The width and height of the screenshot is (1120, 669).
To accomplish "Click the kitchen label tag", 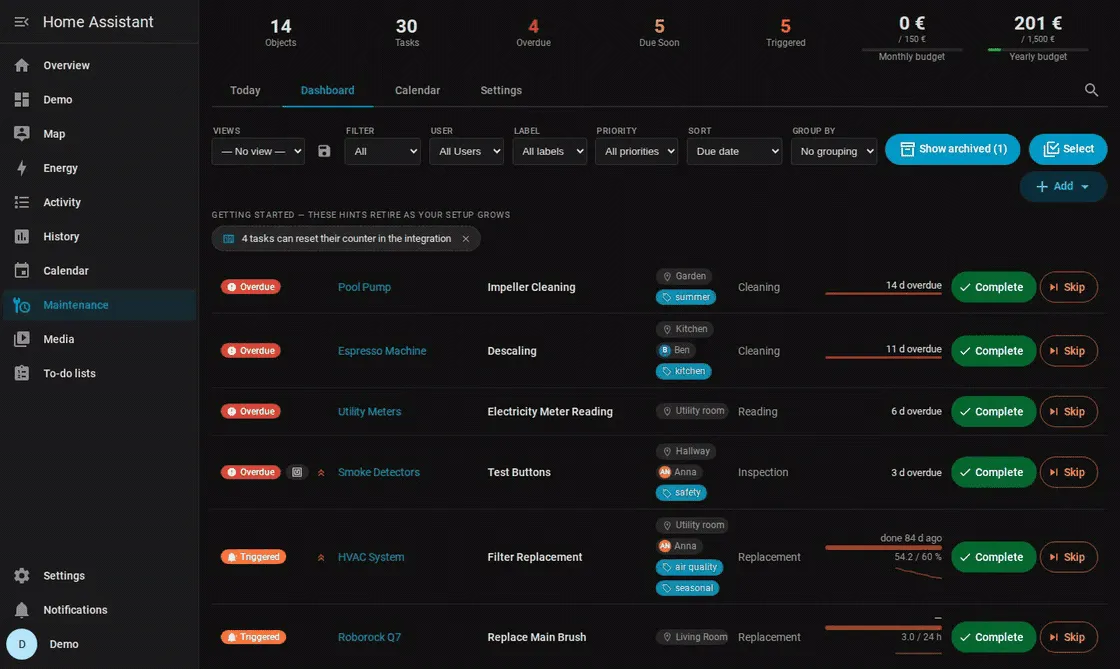I will pos(684,371).
